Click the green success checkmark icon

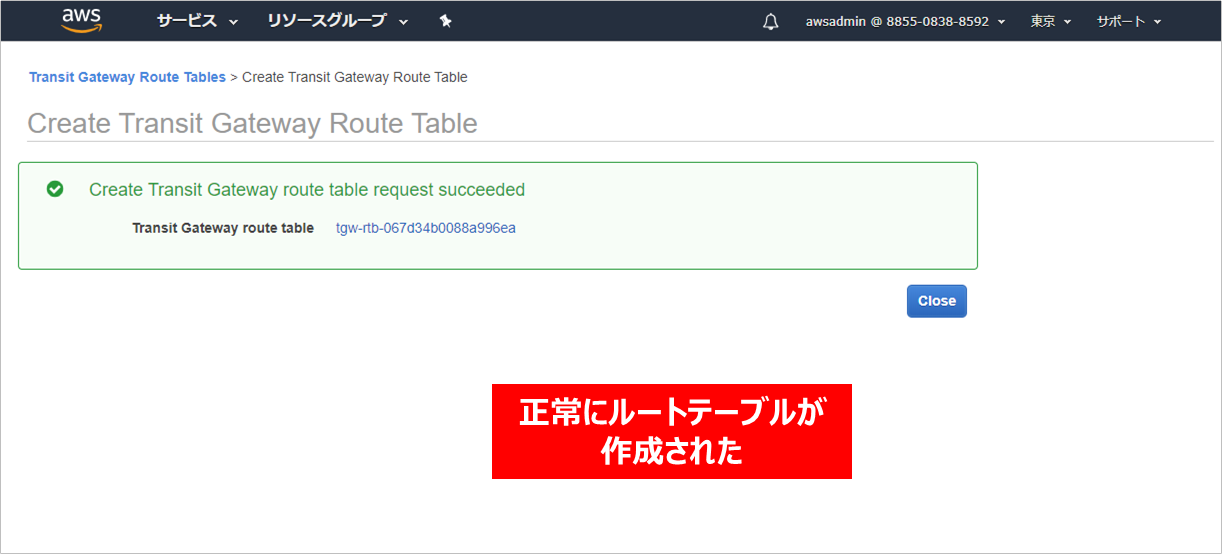pyautogui.click(x=55, y=189)
